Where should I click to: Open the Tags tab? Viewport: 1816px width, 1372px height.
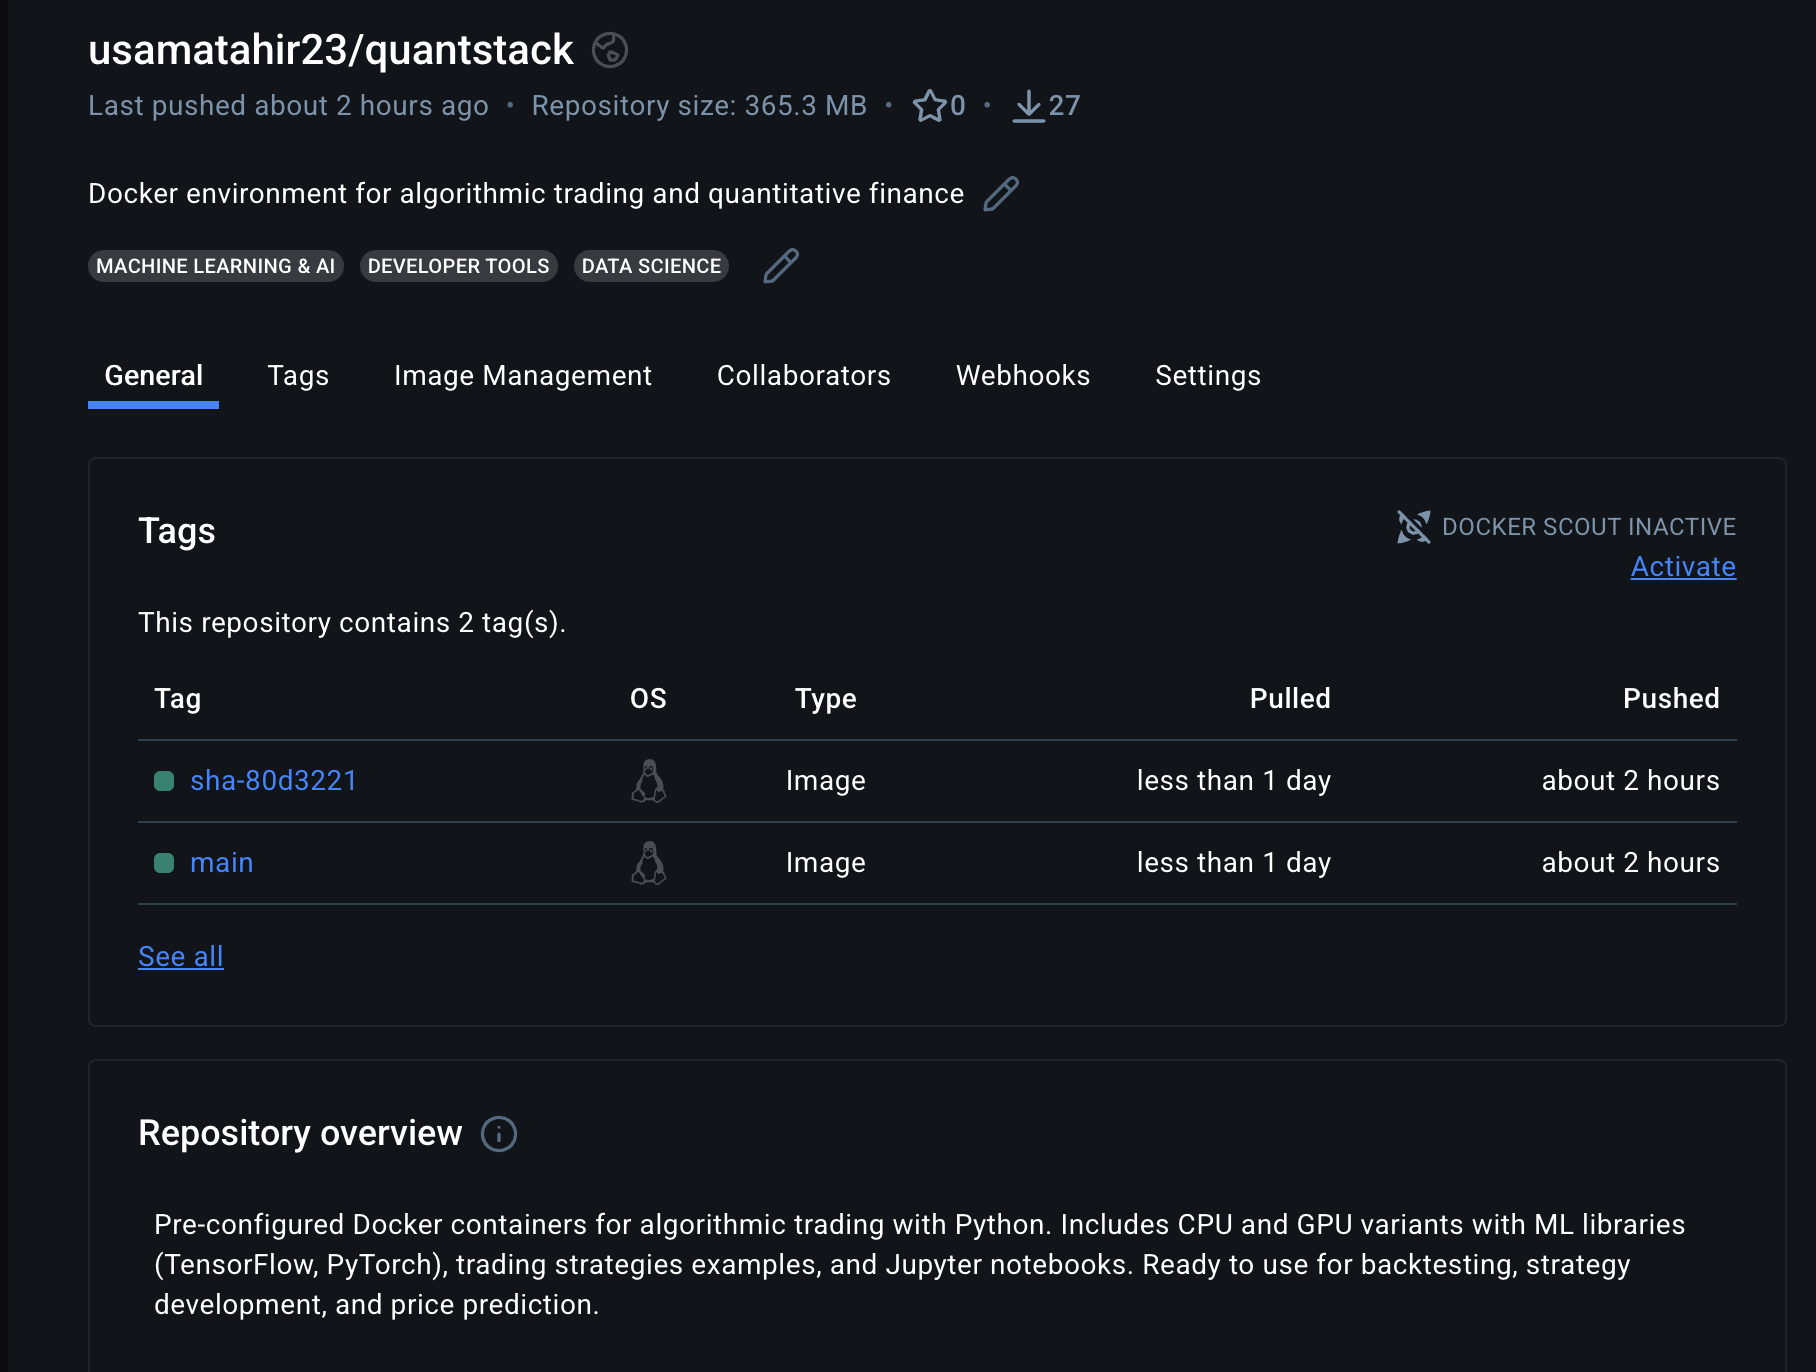point(298,376)
